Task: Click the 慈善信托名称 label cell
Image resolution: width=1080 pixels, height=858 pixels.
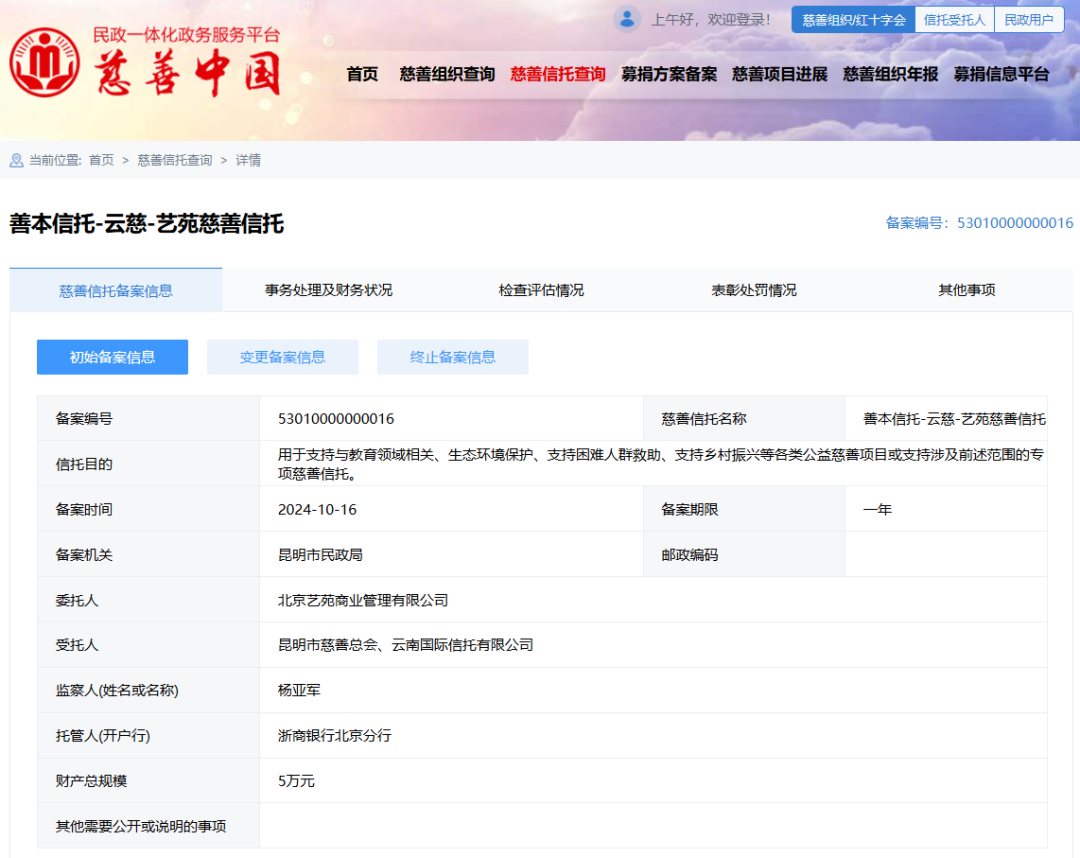Action: (744, 419)
